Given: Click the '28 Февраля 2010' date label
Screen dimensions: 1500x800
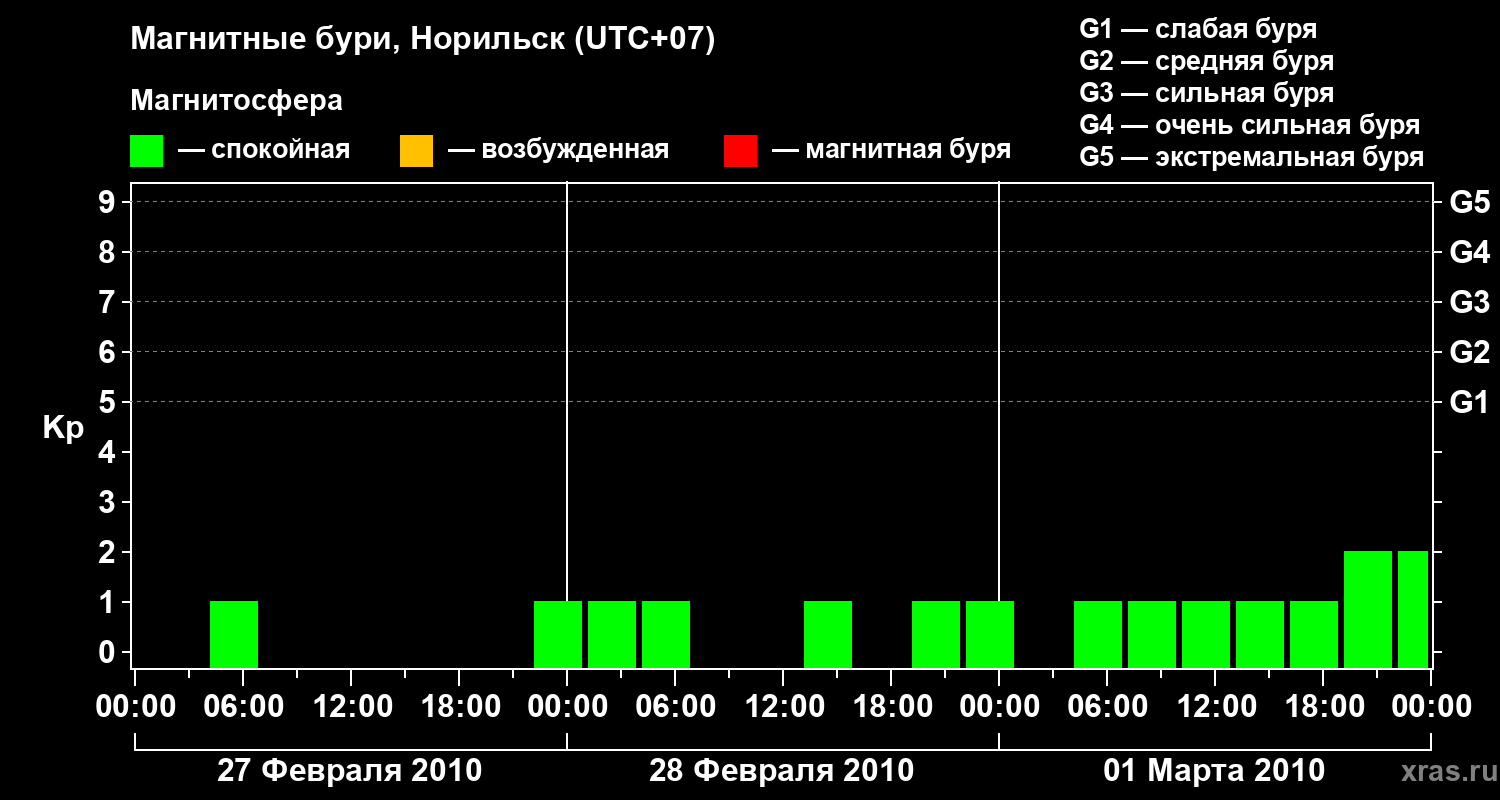Looking at the screenshot, I should pyautogui.click(x=782, y=771).
